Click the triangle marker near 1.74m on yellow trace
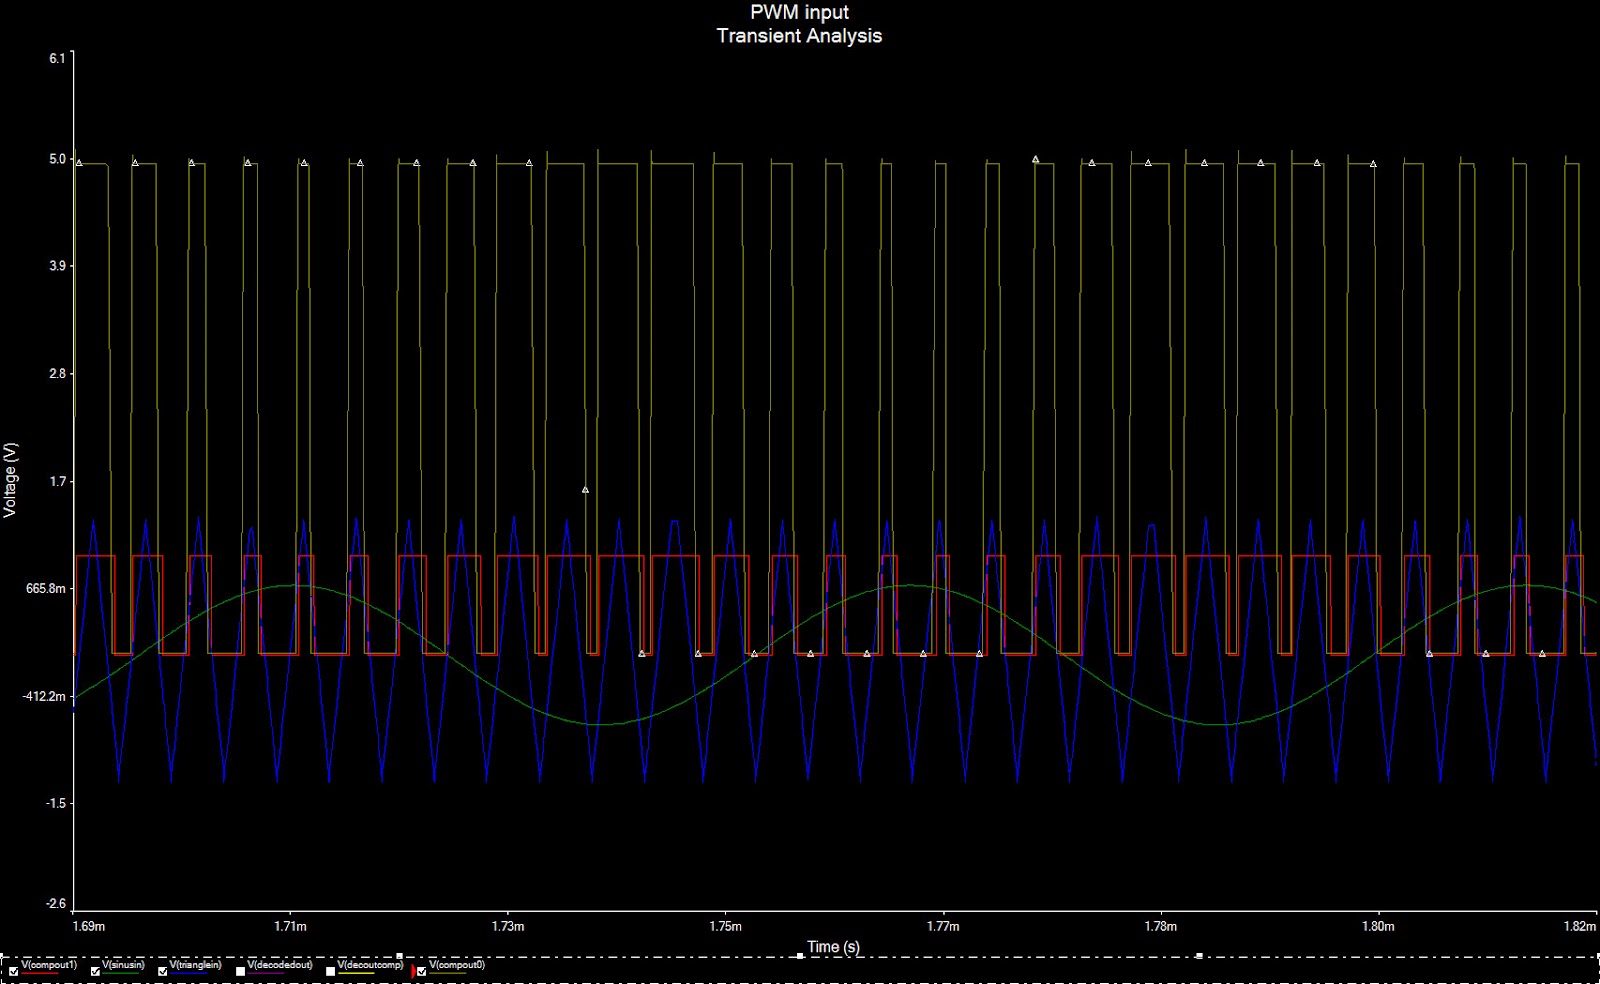 (585, 489)
